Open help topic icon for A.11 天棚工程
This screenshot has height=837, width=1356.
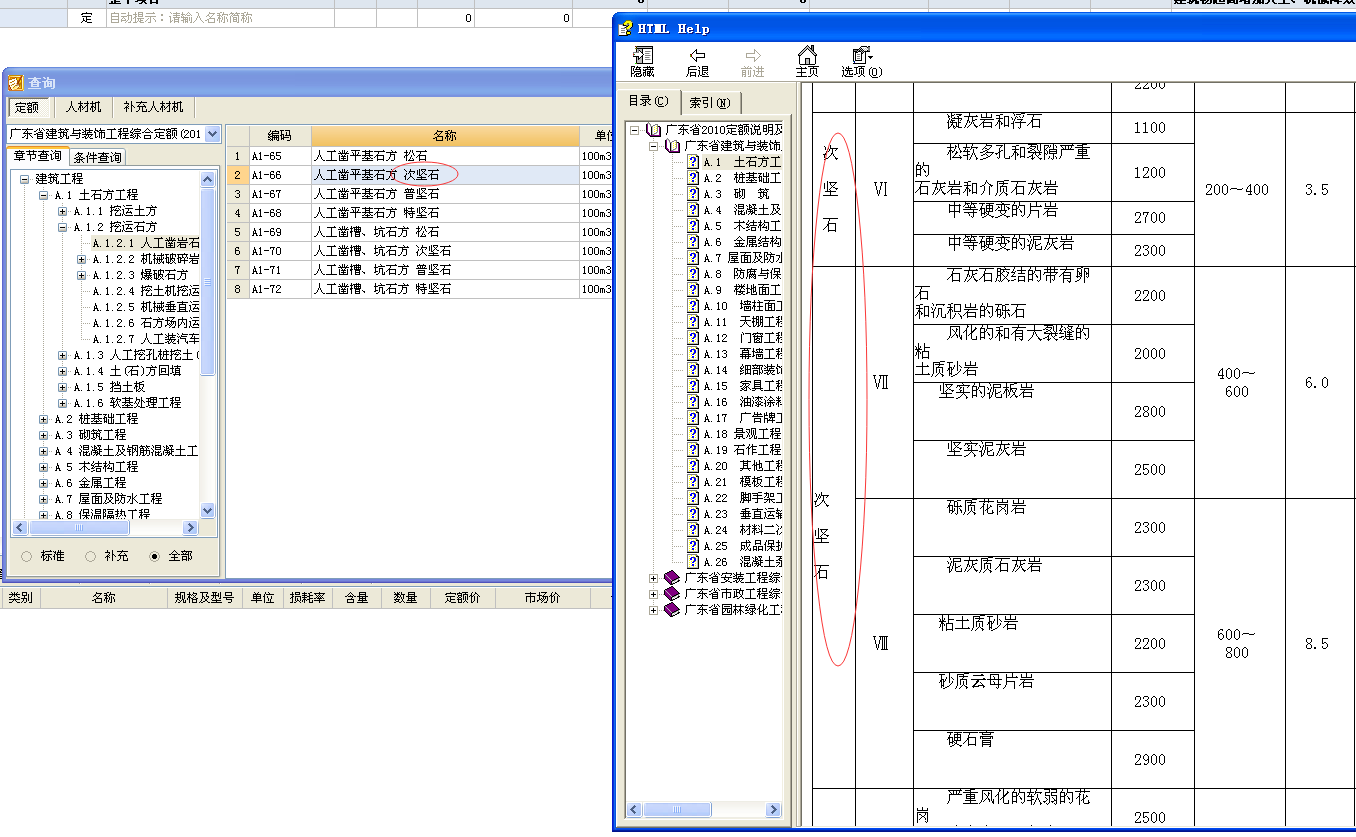click(693, 322)
